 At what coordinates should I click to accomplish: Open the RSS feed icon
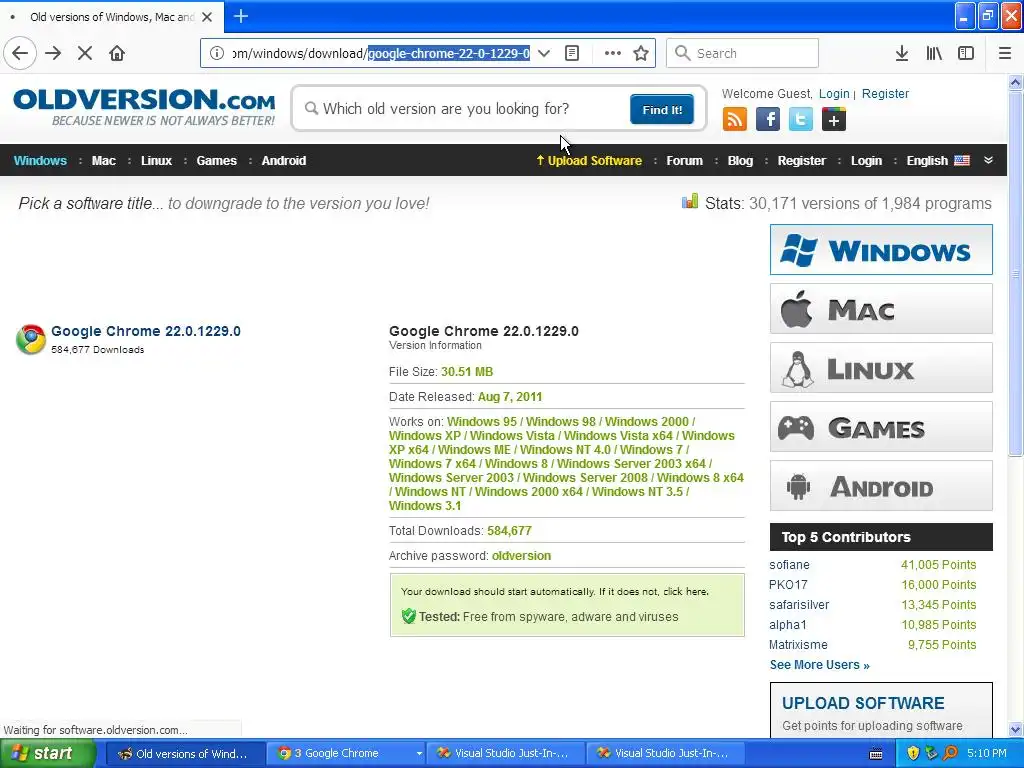(735, 120)
